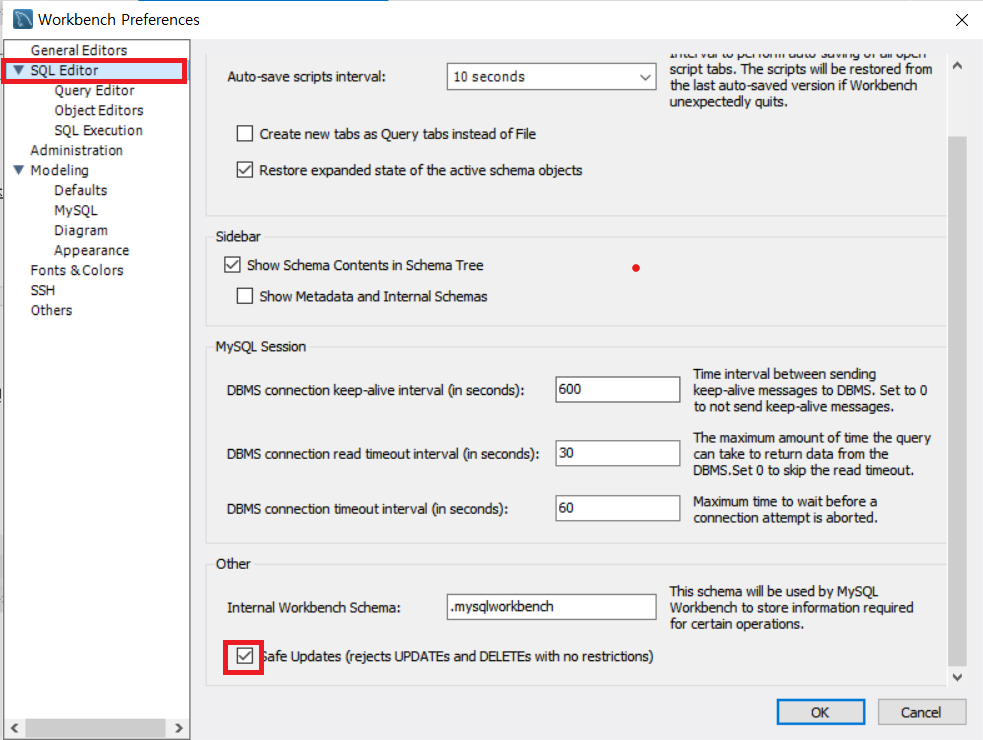Uncheck the Safe Updates checkbox
The image size is (983, 740).
244,656
